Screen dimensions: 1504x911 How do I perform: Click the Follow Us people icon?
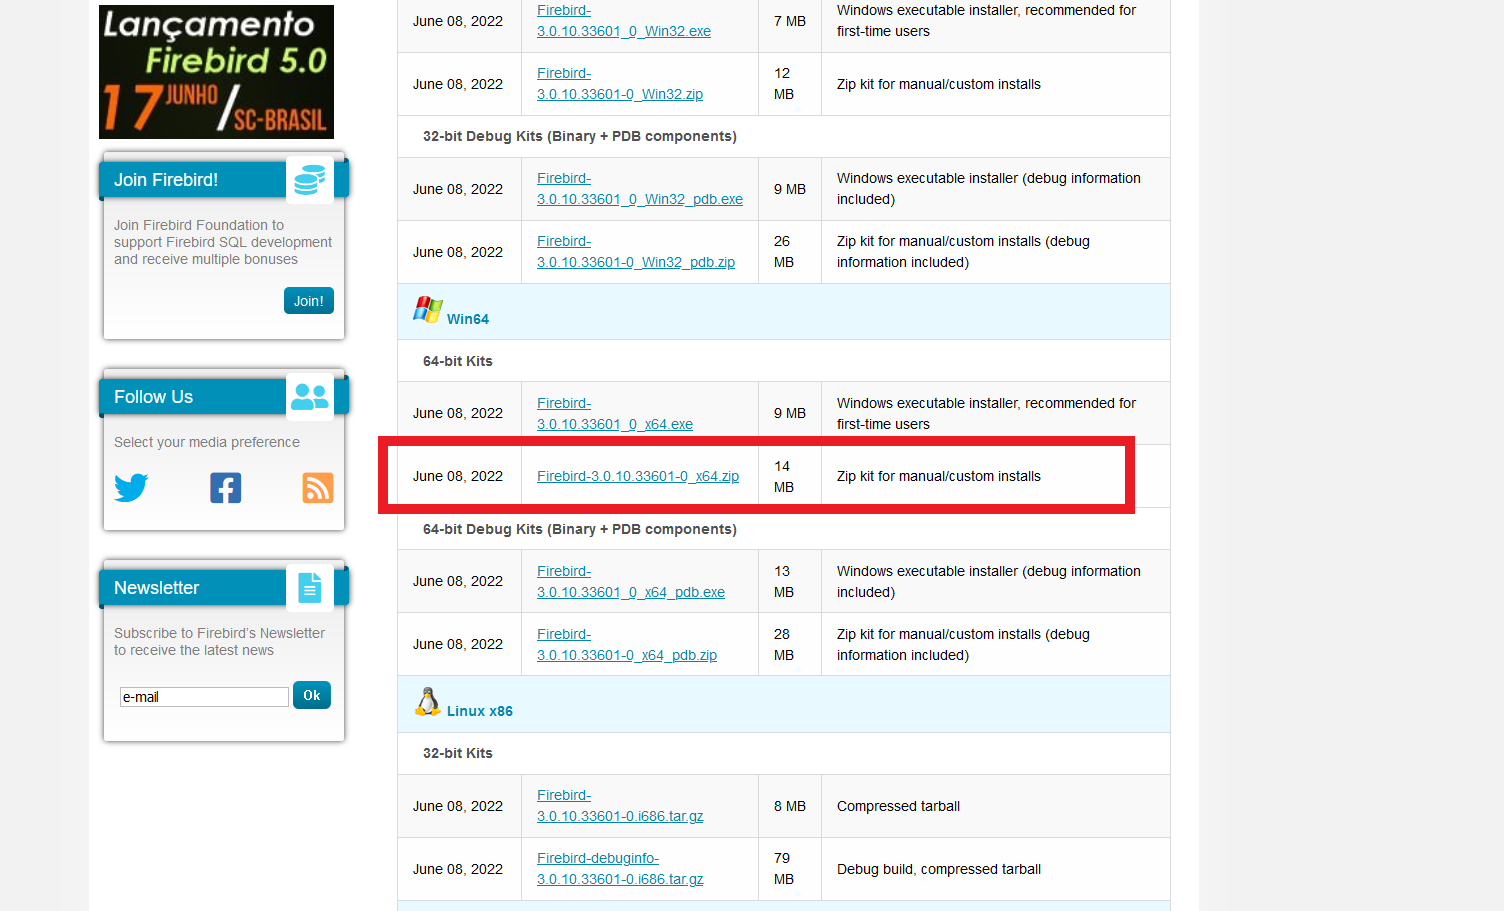click(309, 397)
